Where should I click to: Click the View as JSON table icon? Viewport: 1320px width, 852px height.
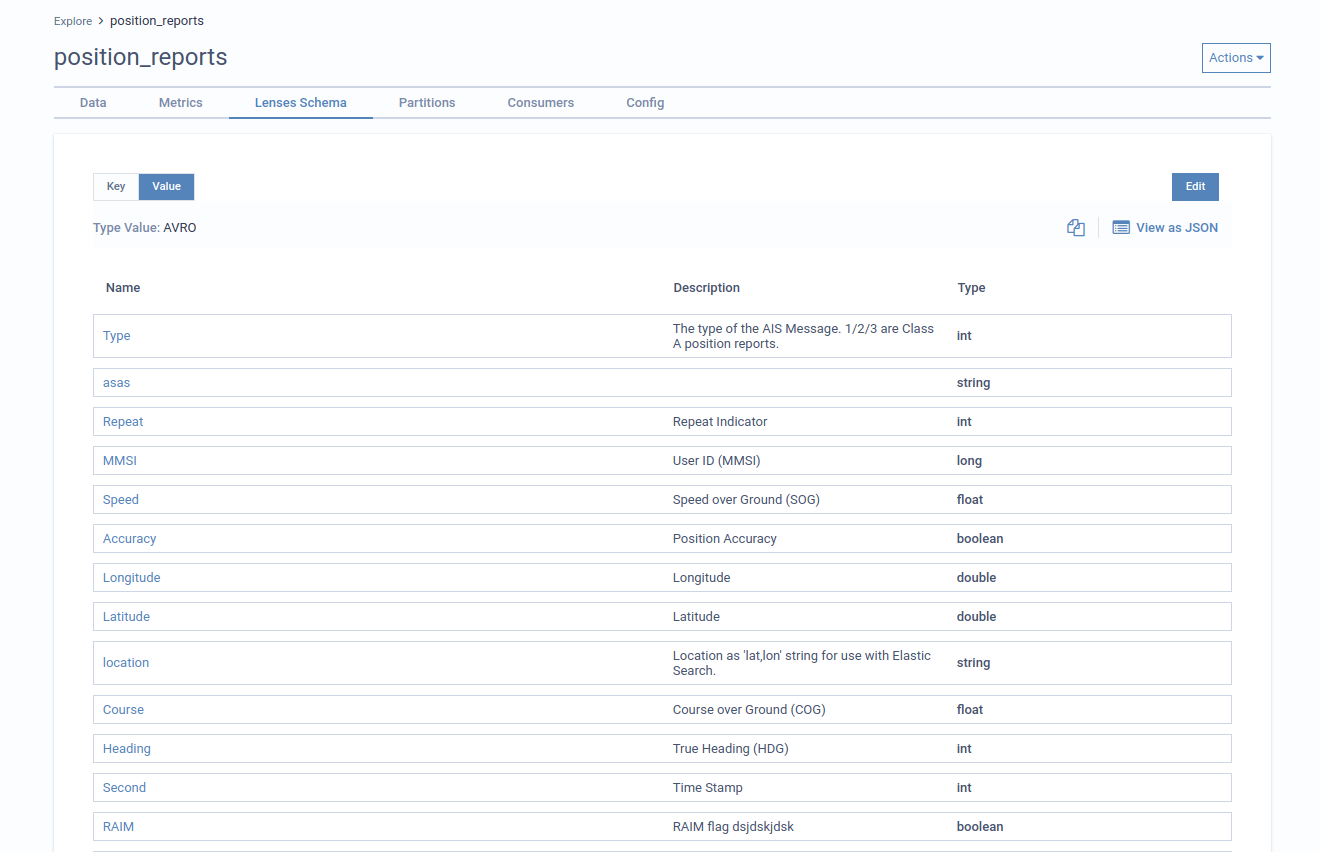coord(1121,228)
